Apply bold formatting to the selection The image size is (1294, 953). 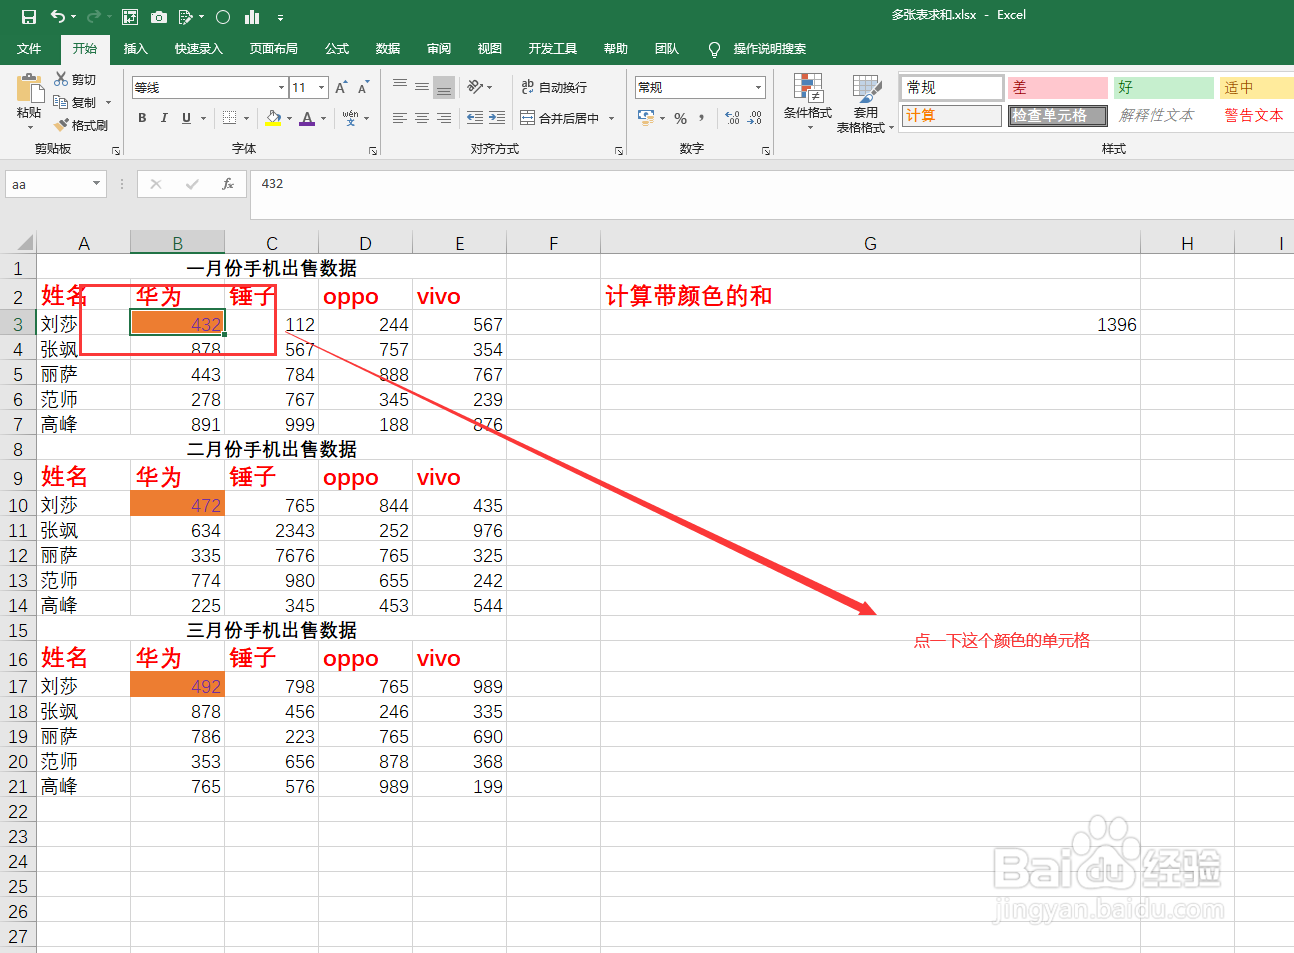click(x=141, y=118)
